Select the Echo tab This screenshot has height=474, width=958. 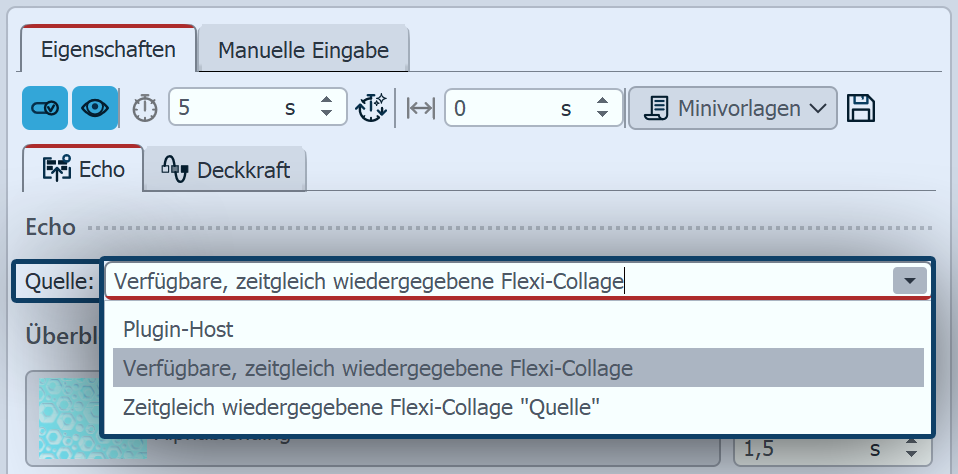(x=84, y=169)
